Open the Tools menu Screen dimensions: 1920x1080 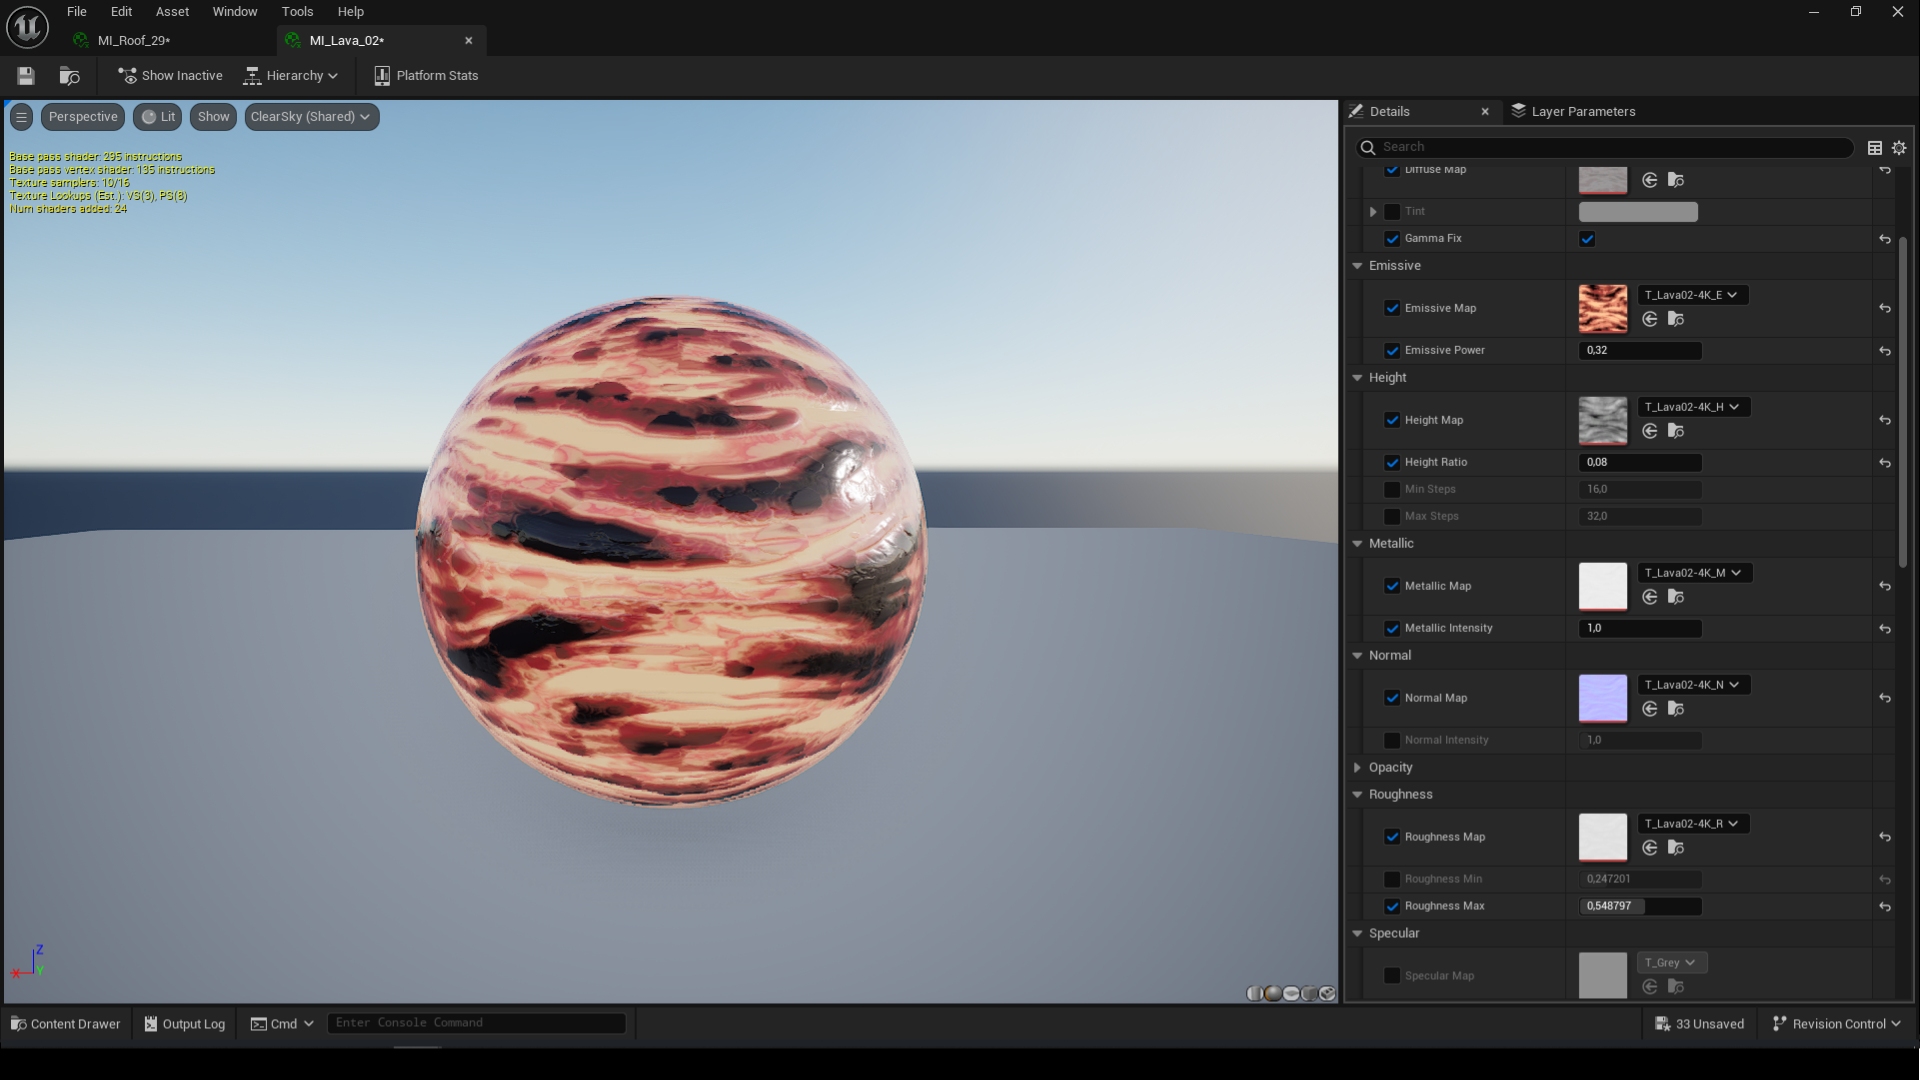pyautogui.click(x=297, y=12)
